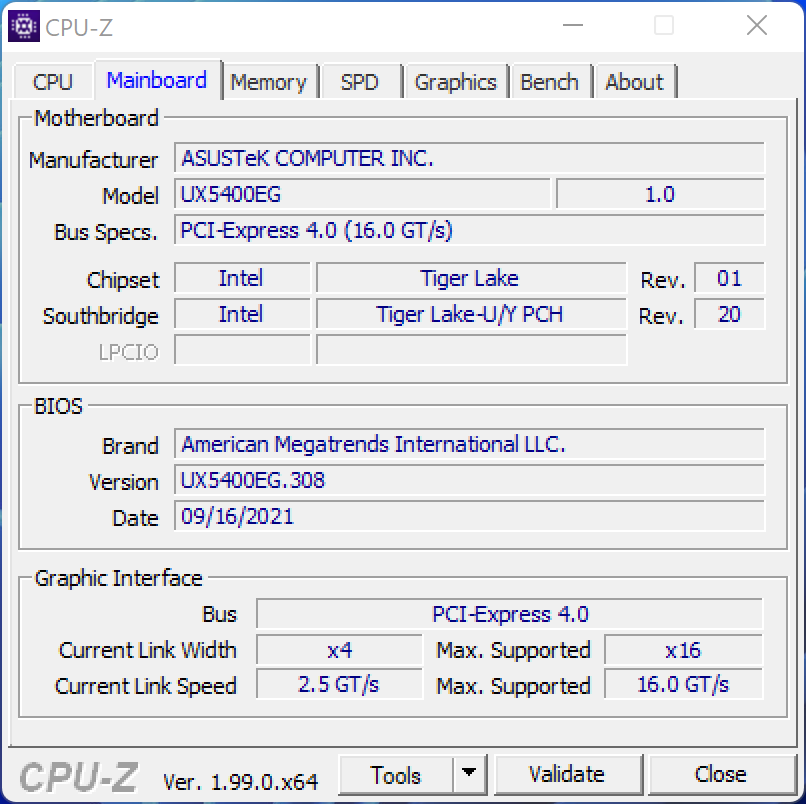Click the Chipset vendor Intel field
Viewport: 806px width, 804px height.
[242, 279]
